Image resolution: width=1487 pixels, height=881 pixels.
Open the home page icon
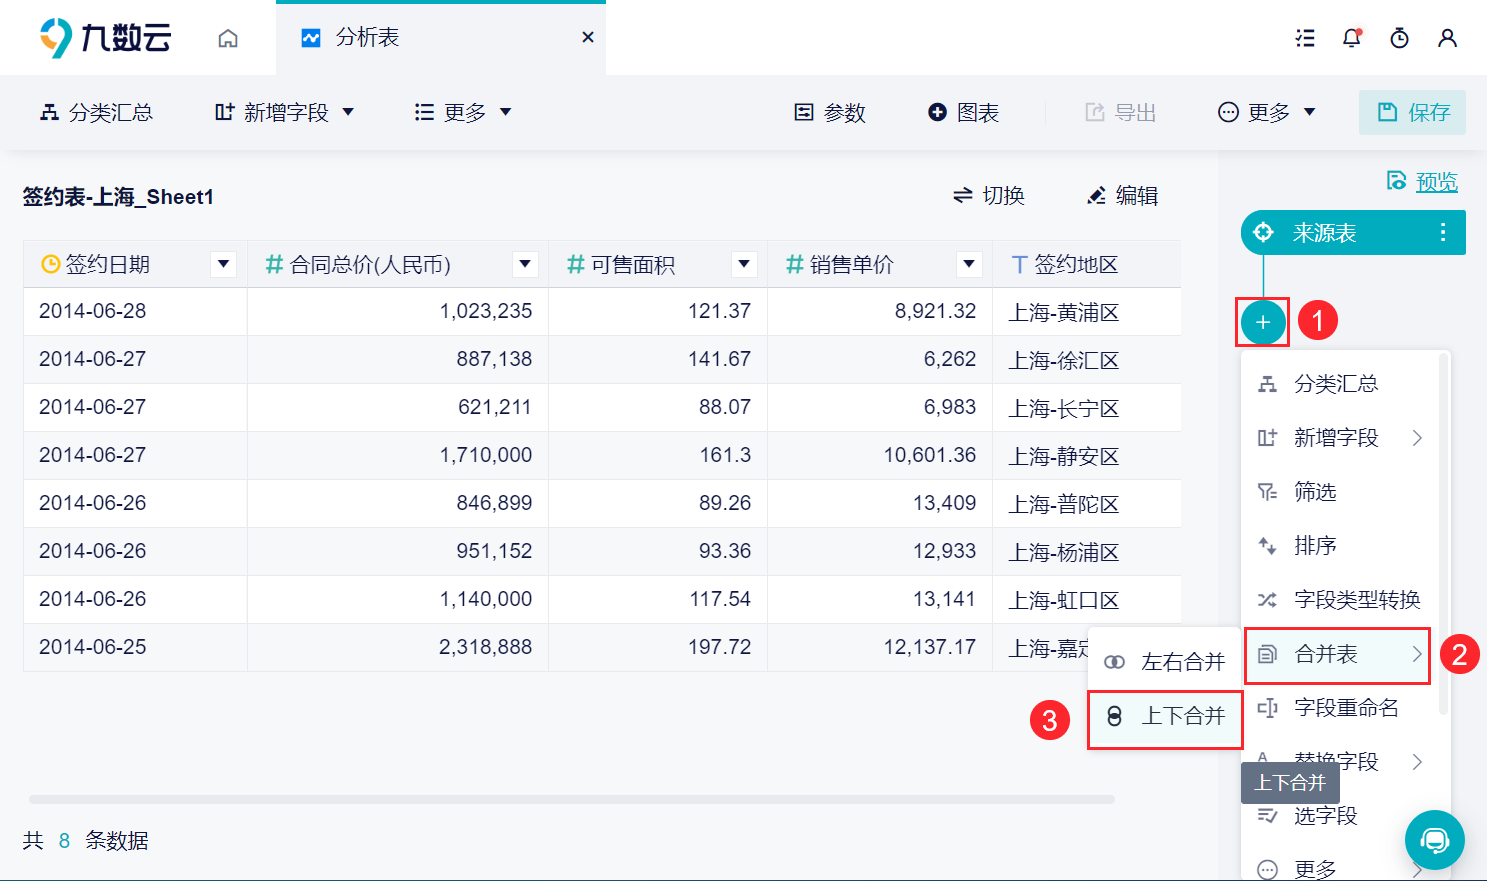(x=228, y=38)
